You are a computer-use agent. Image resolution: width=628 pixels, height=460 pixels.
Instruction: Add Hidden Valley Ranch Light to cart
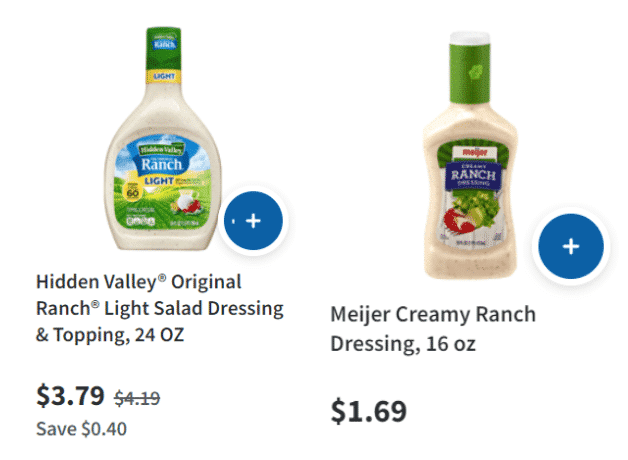tap(253, 221)
